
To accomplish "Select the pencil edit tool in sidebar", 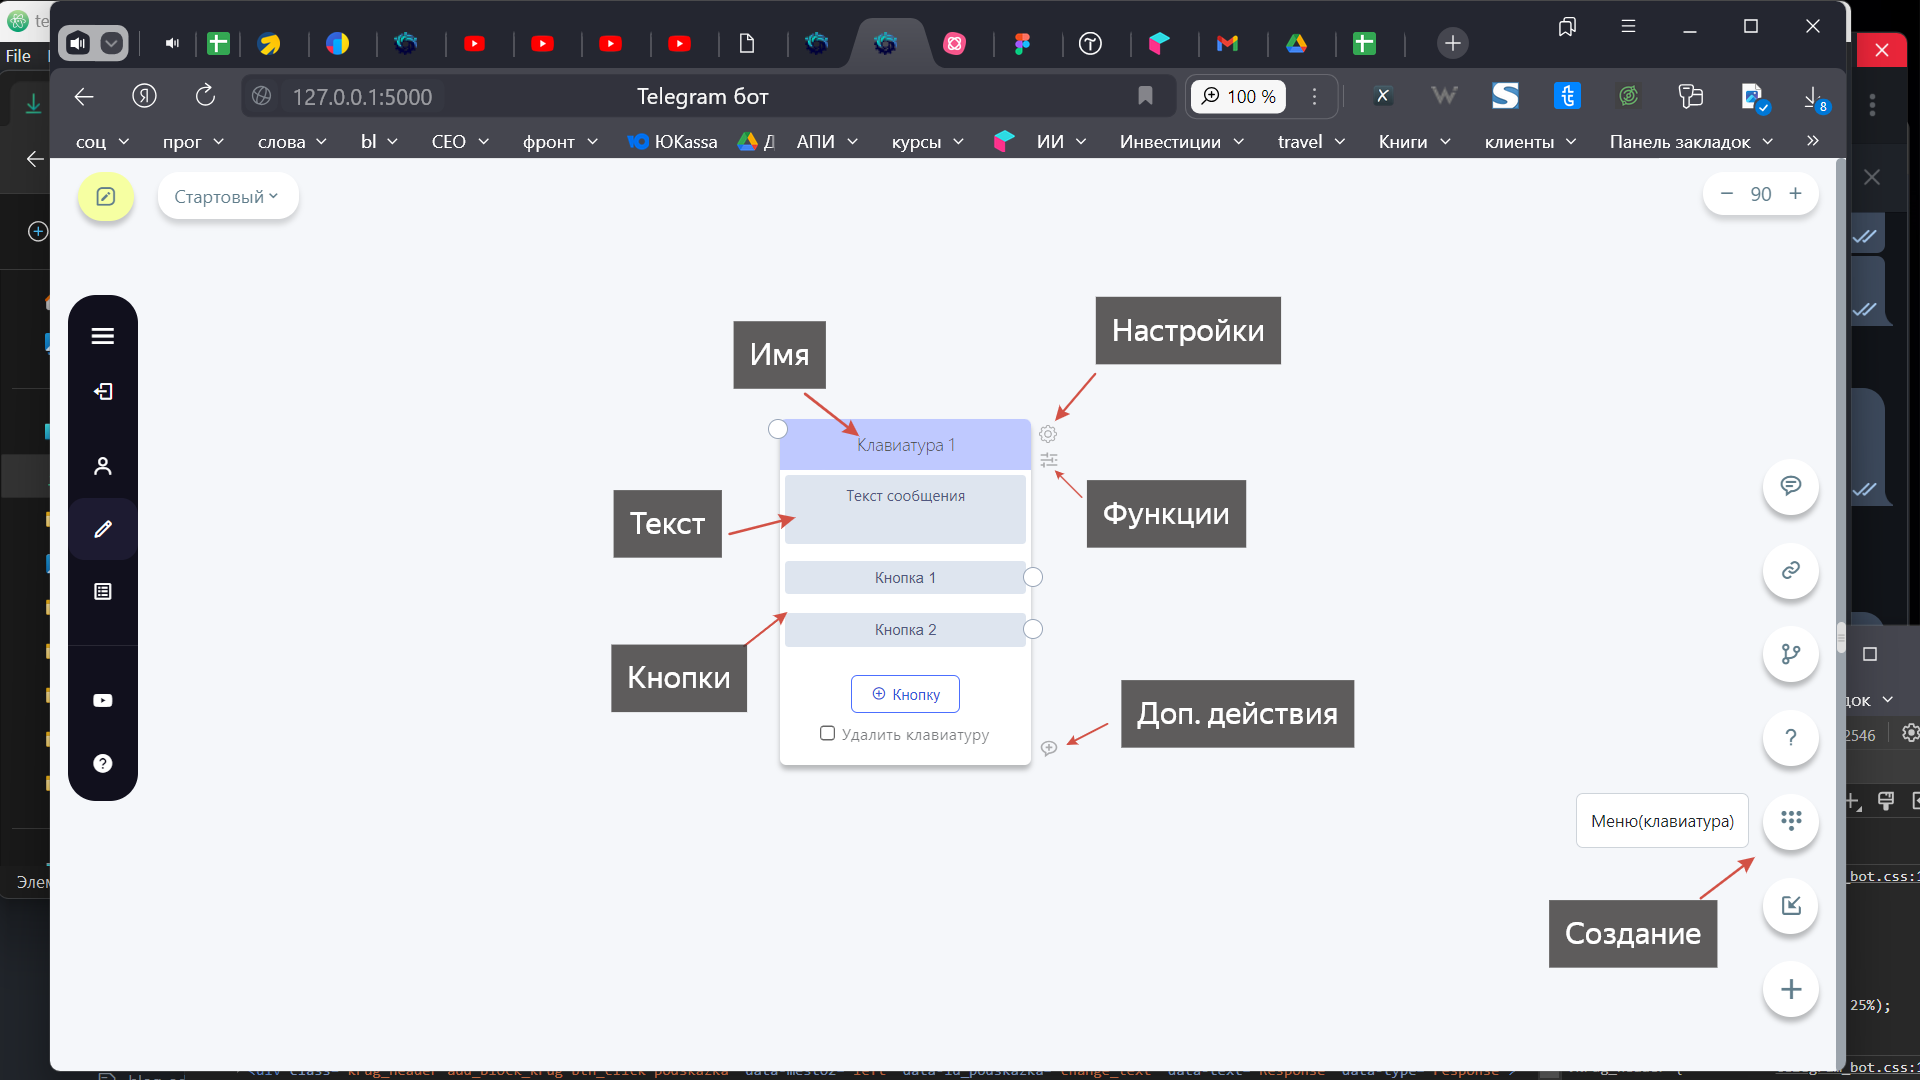I will pyautogui.click(x=102, y=529).
